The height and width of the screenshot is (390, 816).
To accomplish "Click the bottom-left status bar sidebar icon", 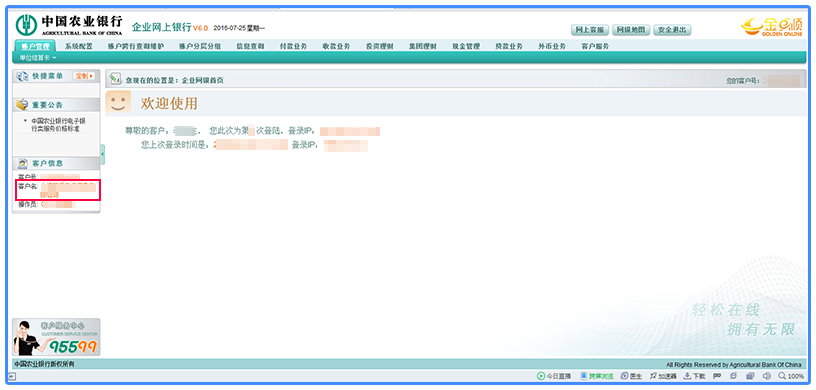I will (12, 376).
